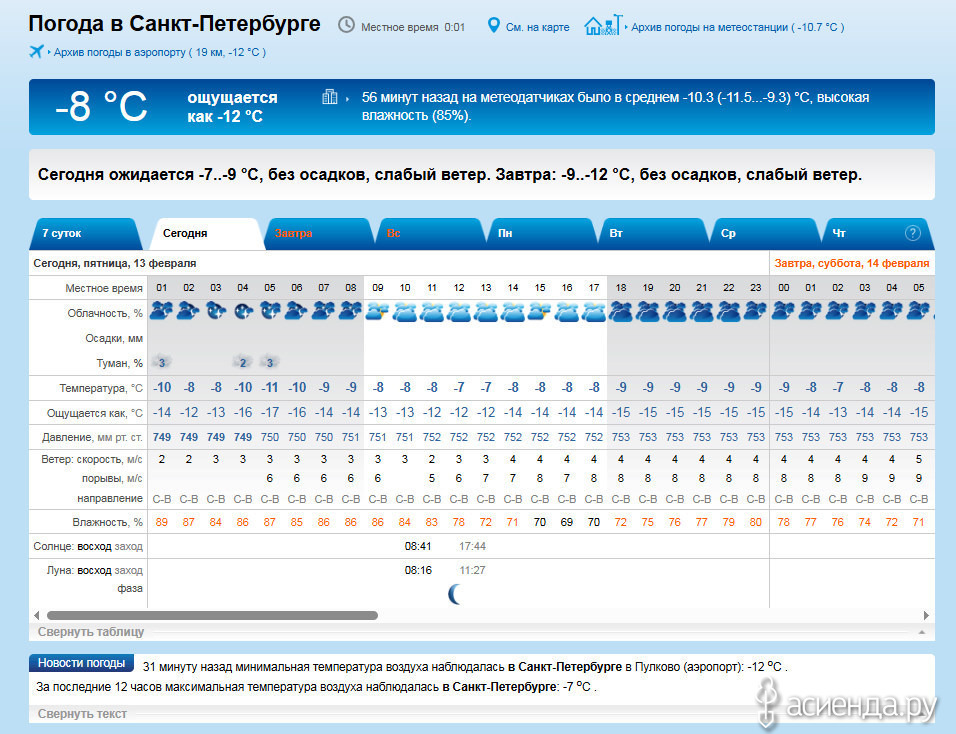
Task: Click the clock icon beside Местное время
Action: [x=346, y=25]
